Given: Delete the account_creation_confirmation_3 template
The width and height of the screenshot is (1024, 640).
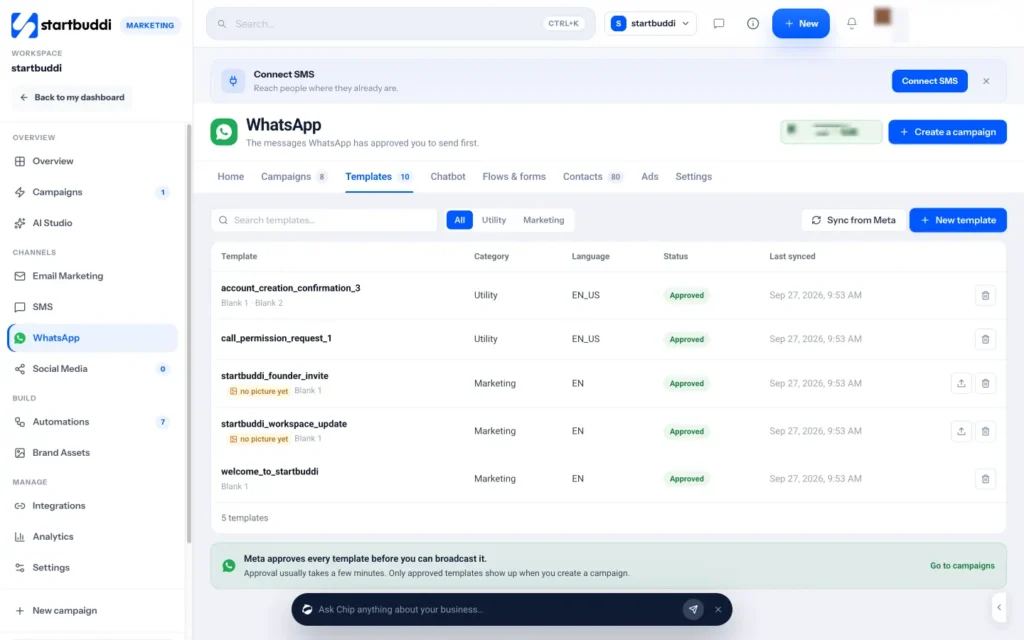Looking at the screenshot, I should tap(985, 295).
